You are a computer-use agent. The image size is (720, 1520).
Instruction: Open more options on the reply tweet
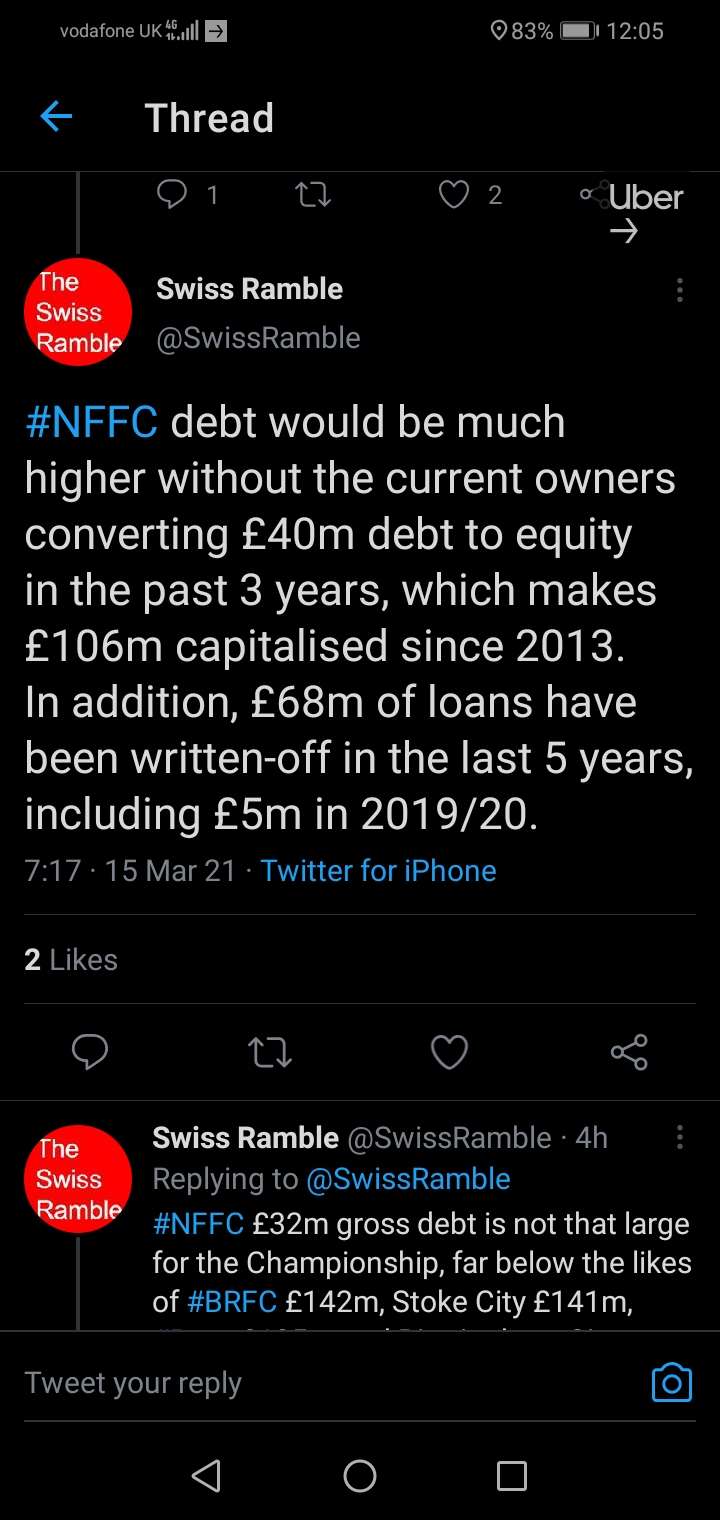680,1137
